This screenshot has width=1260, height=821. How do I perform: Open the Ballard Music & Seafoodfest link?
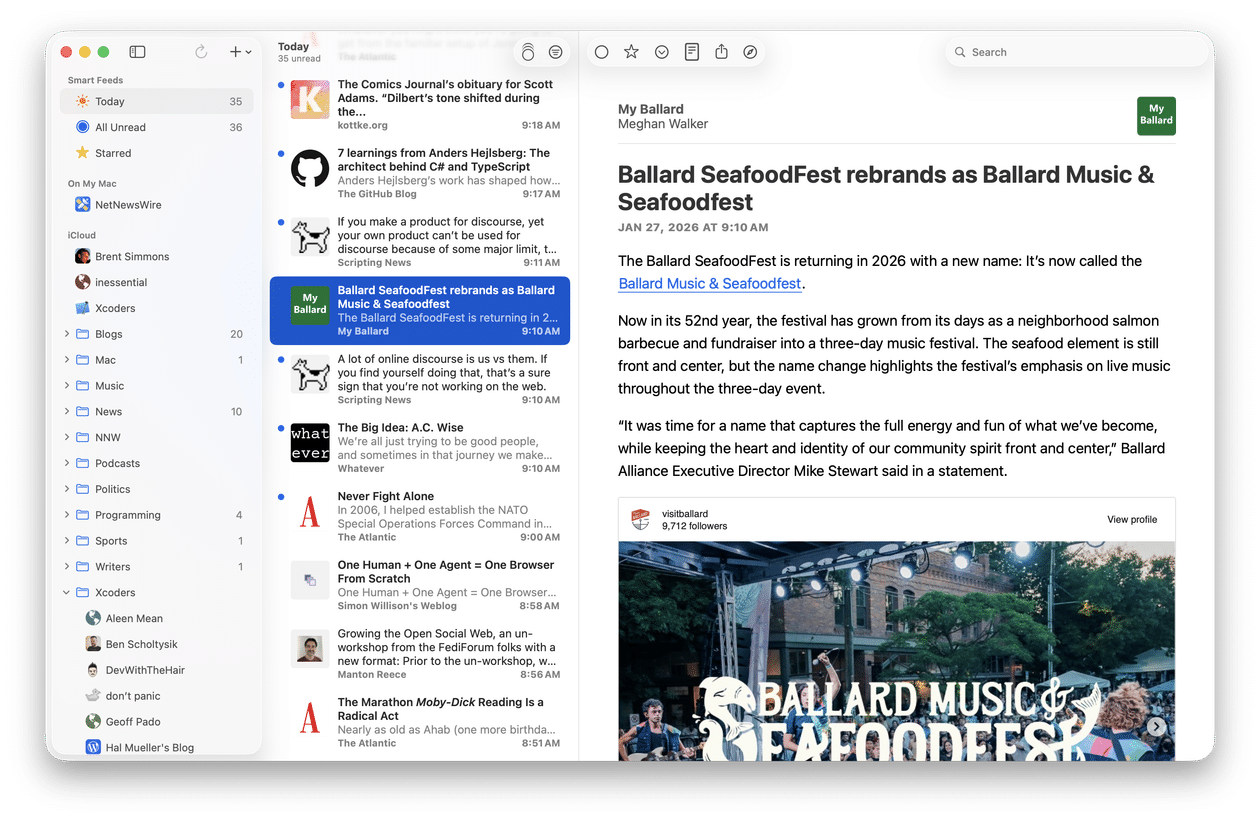(710, 284)
